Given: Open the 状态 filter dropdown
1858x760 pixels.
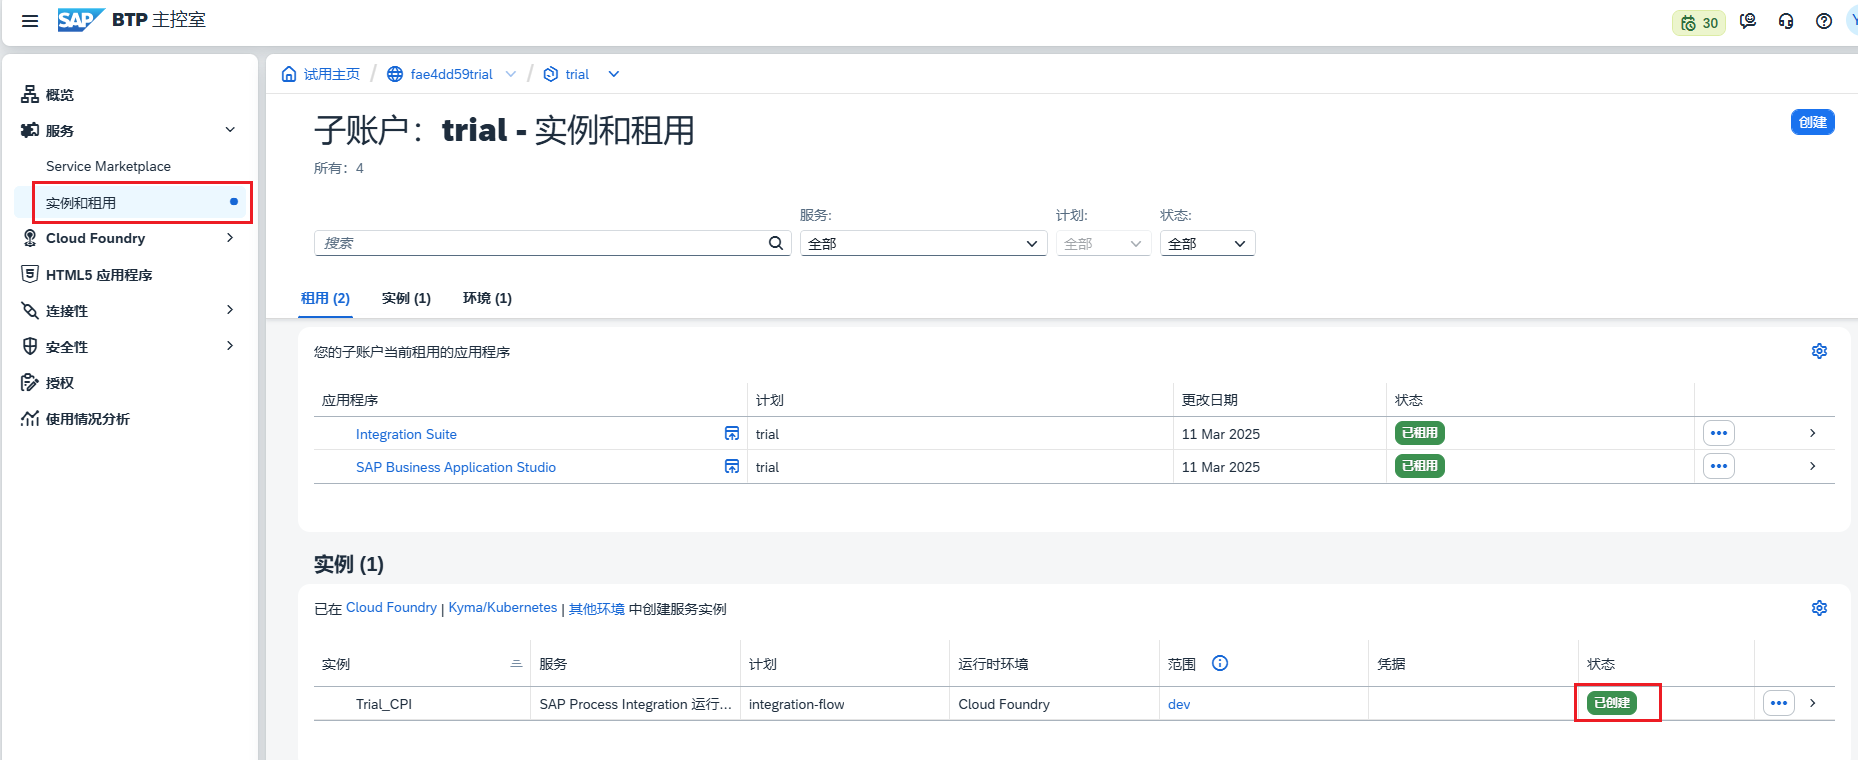Looking at the screenshot, I should pyautogui.click(x=1207, y=243).
